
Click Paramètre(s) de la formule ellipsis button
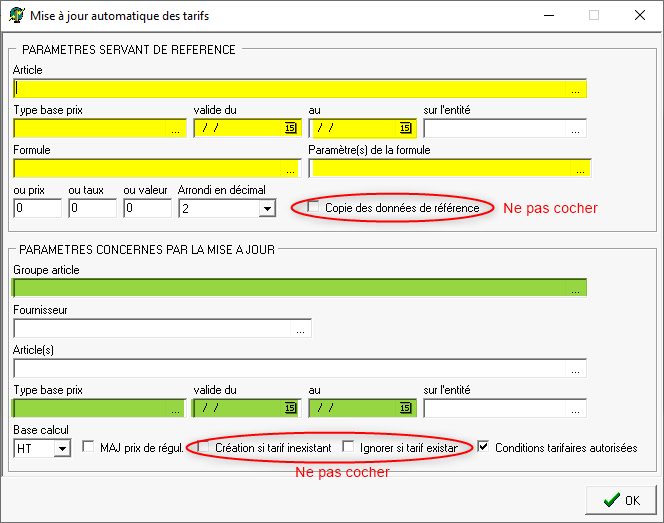[576, 169]
